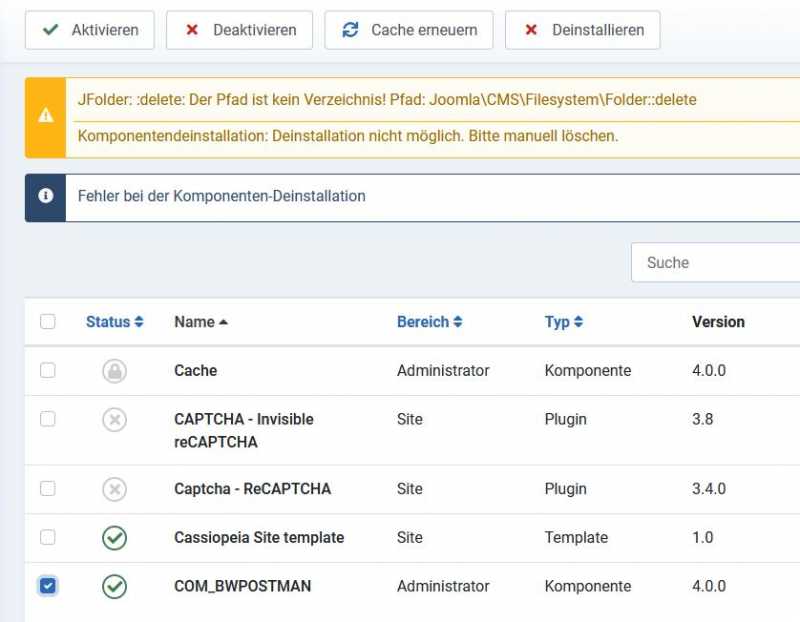Image resolution: width=800 pixels, height=622 pixels.
Task: Enable the CAPTCHA - Invisible reCAPTCHA plugin status icon
Action: (114, 420)
